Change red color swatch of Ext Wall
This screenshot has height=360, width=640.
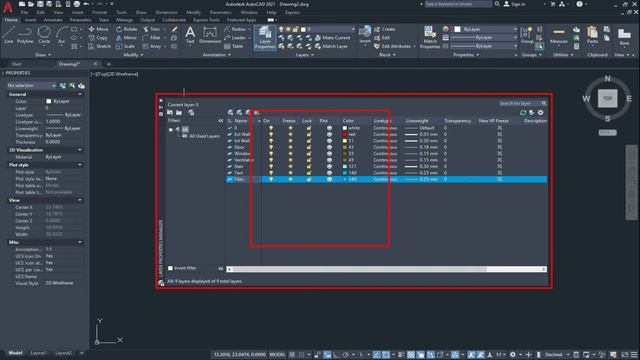click(x=345, y=134)
